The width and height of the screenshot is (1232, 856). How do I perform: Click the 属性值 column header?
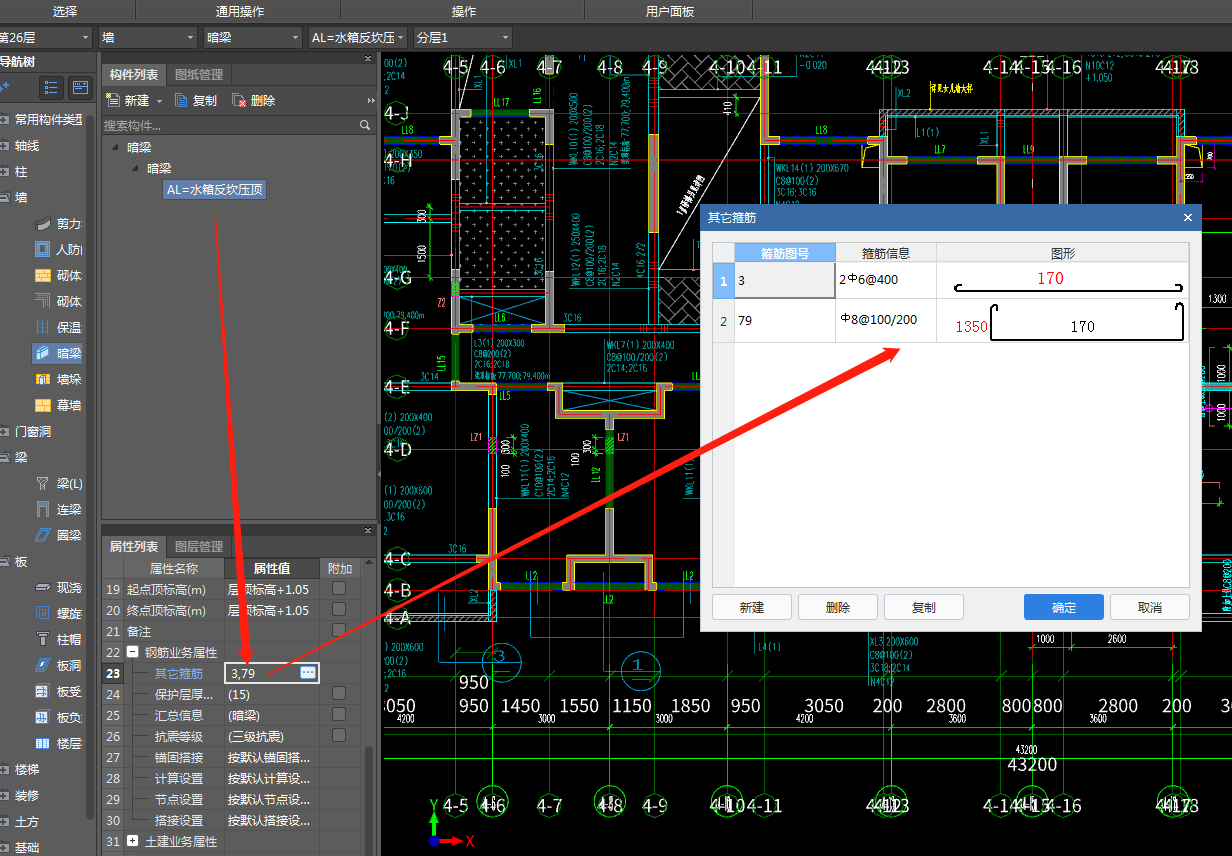click(271, 568)
